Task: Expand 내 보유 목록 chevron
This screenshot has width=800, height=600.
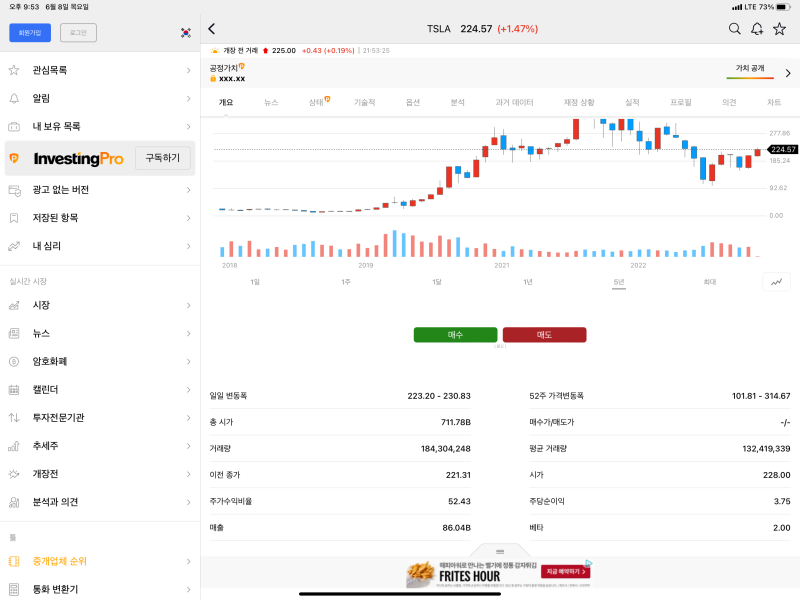Action: pyautogui.click(x=188, y=127)
